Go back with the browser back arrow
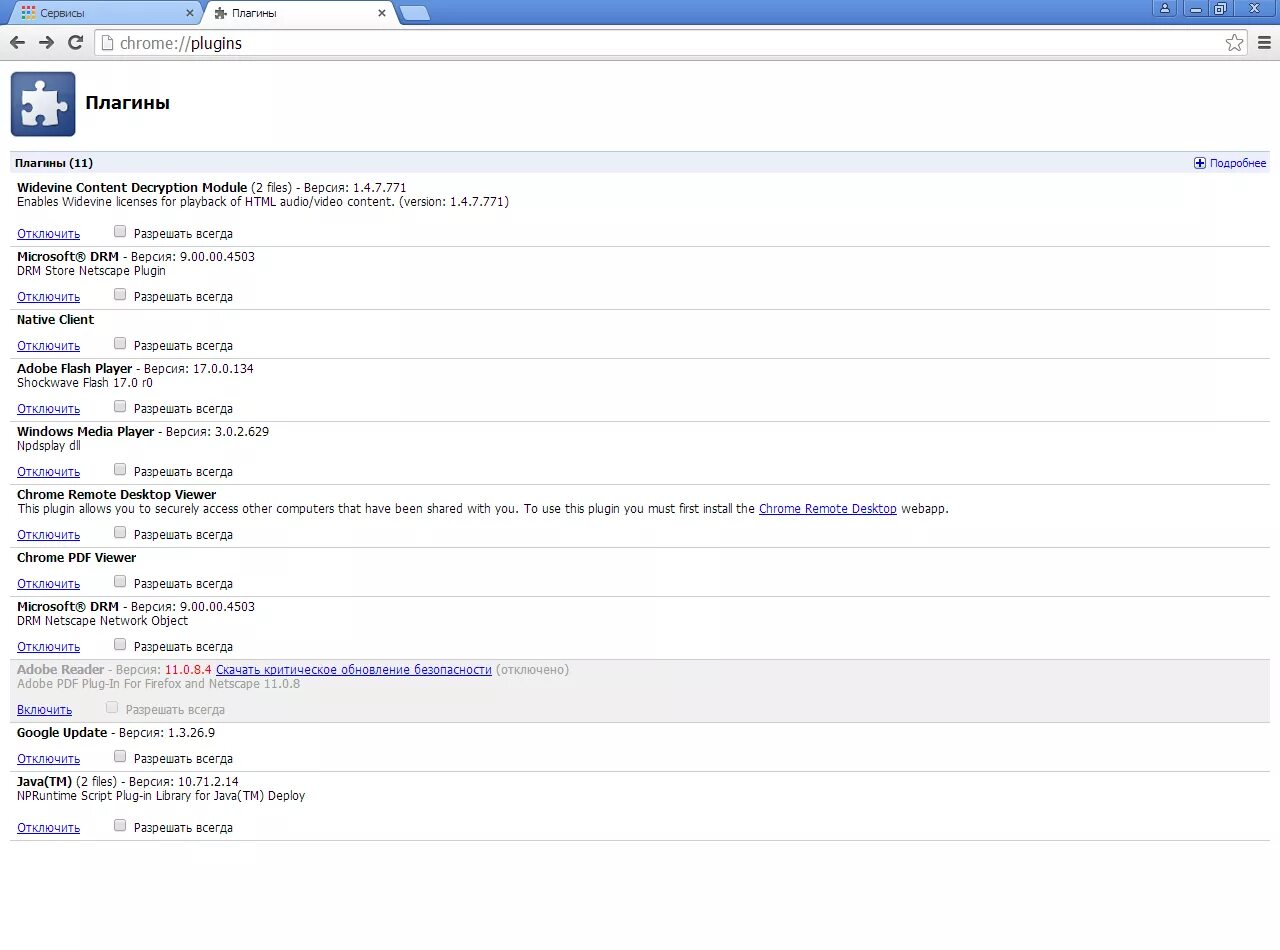The width and height of the screenshot is (1280, 950). coord(17,42)
